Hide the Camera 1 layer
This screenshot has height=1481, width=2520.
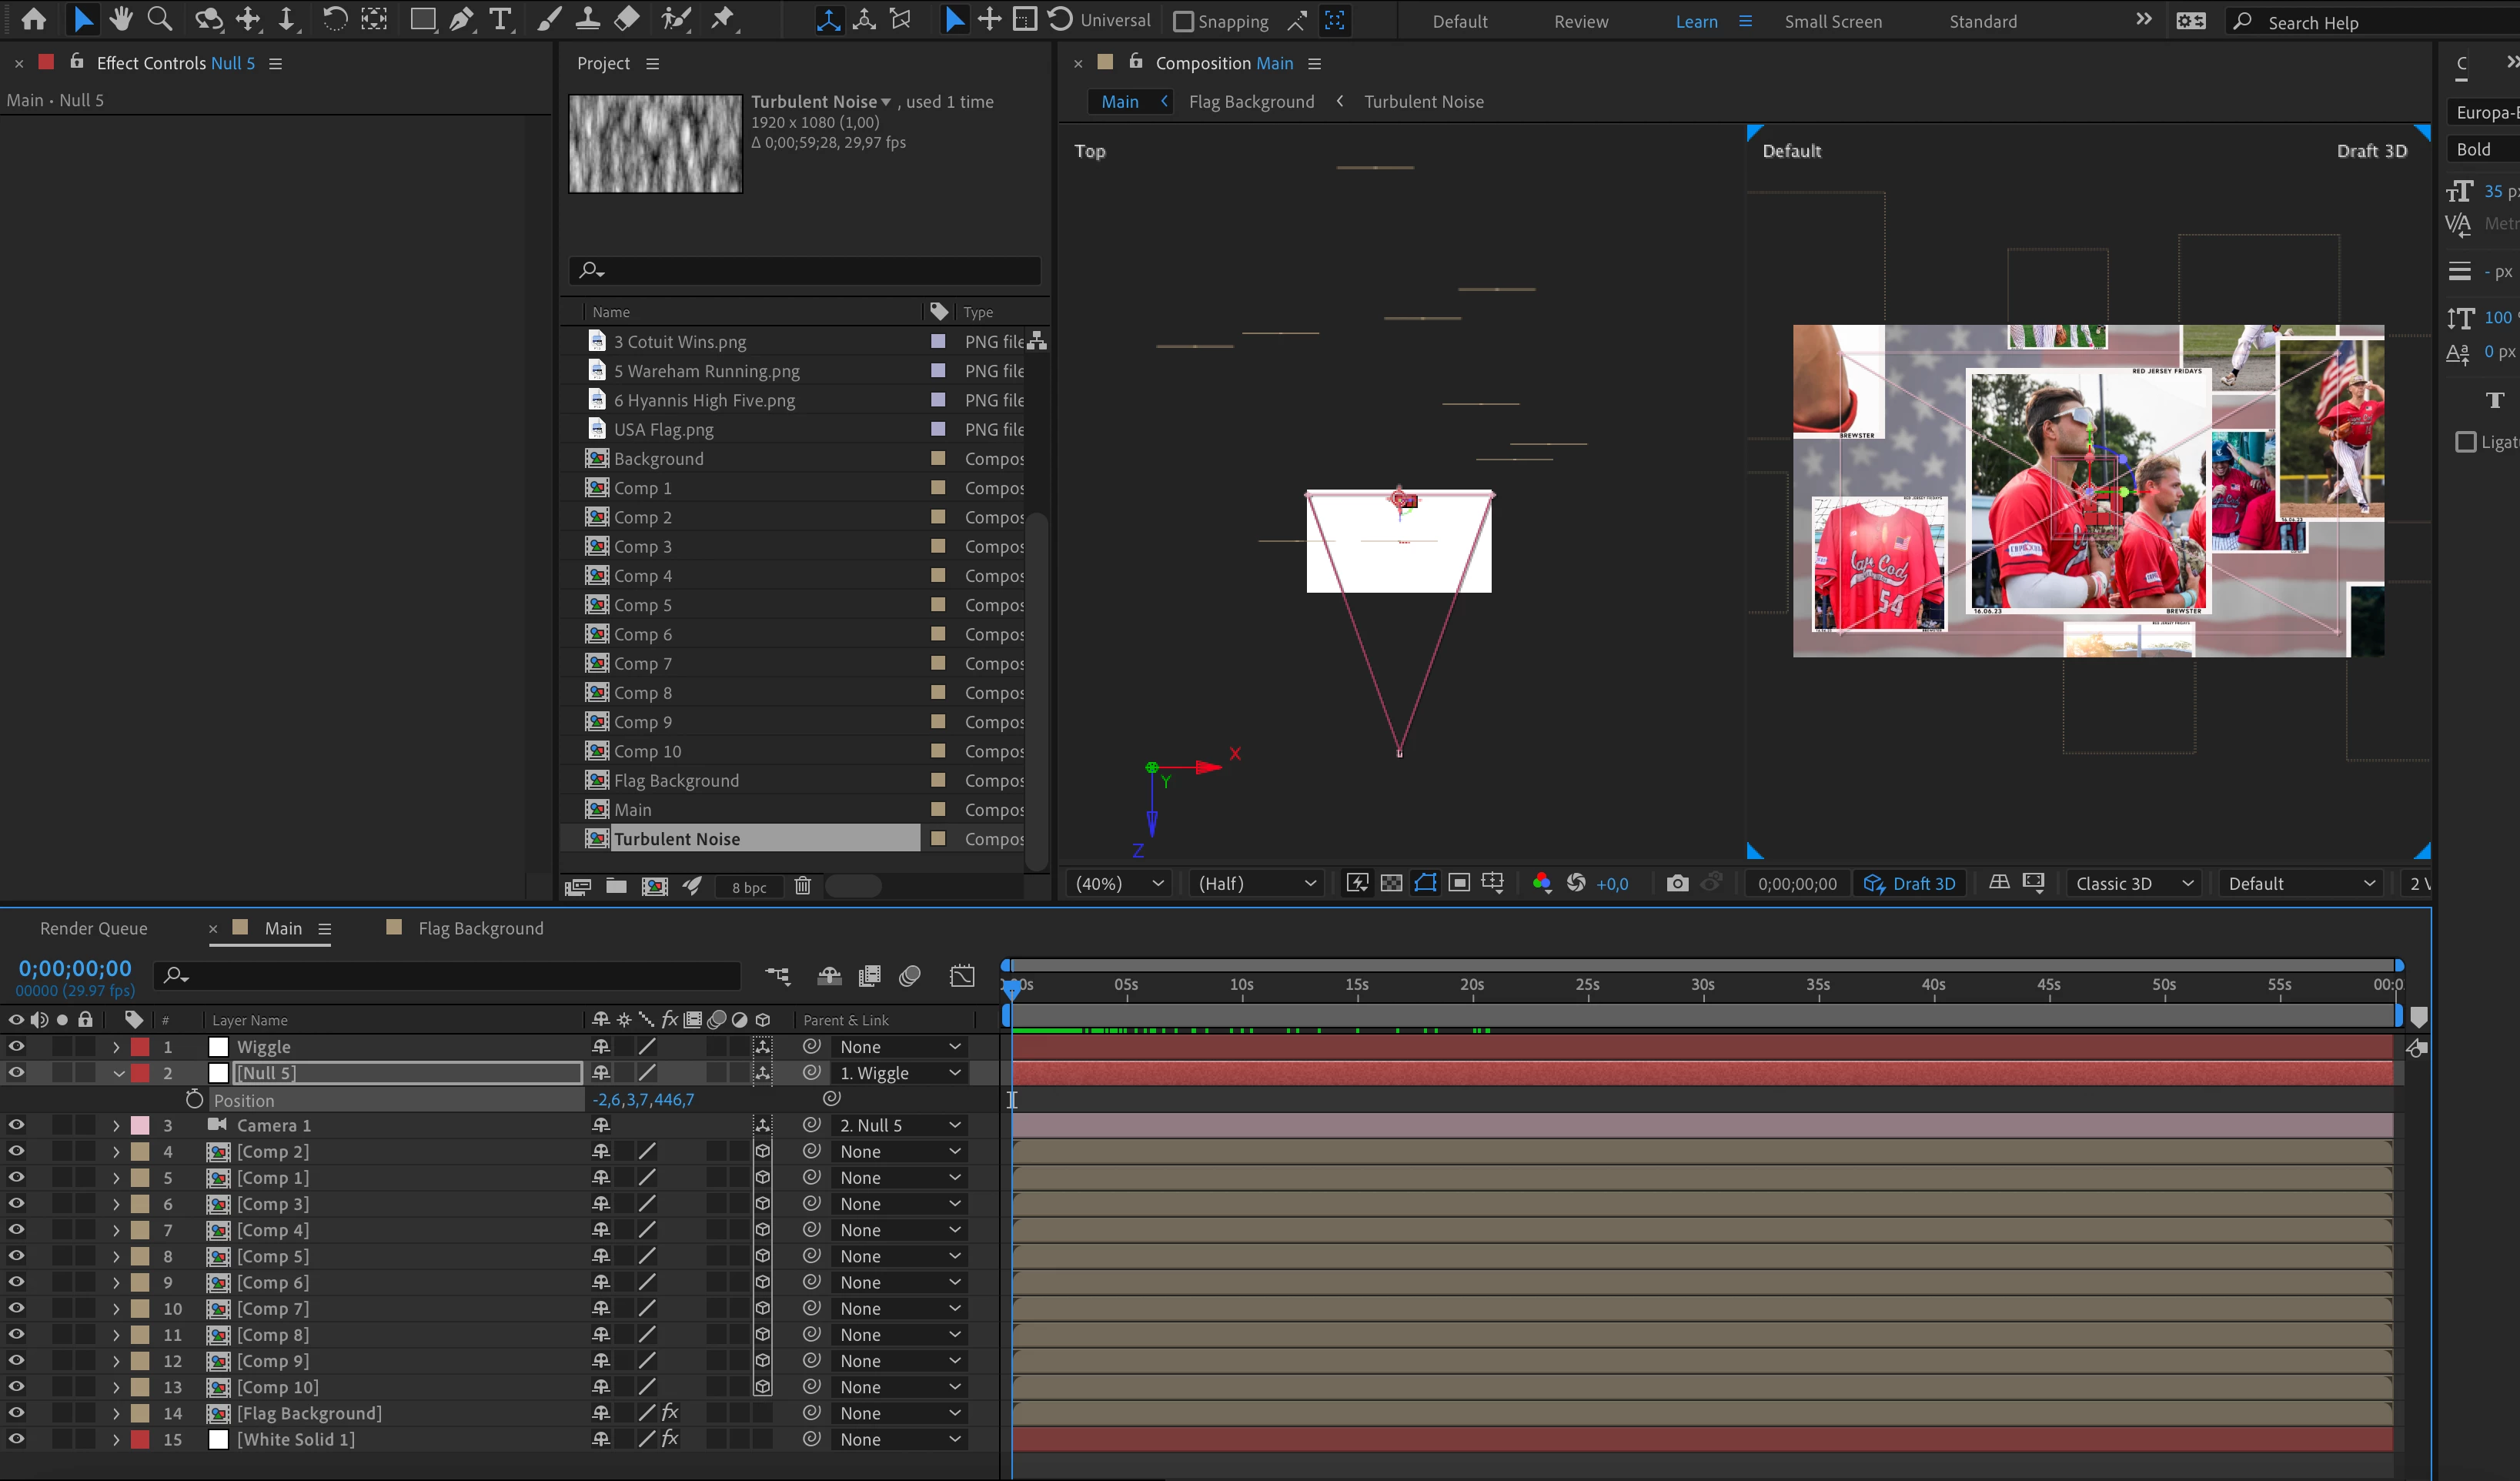(x=16, y=1125)
